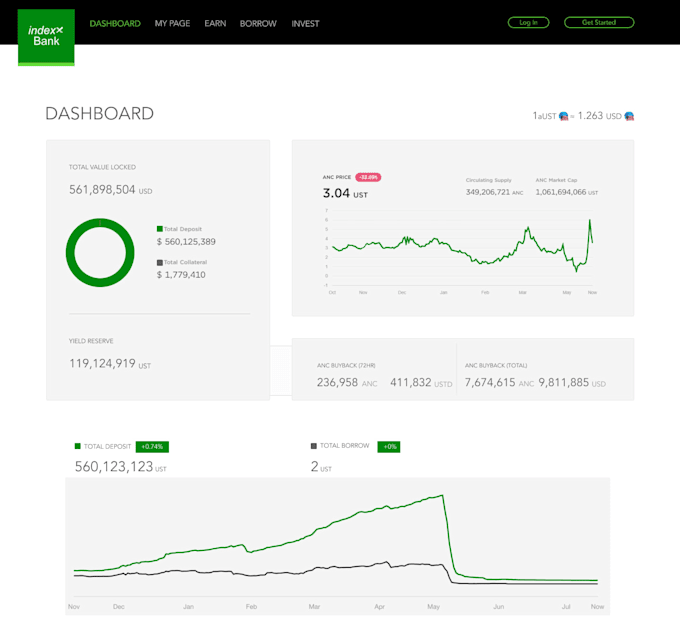Click the Apr label on deposit chart axis
The height and width of the screenshot is (630, 680).
(379, 607)
